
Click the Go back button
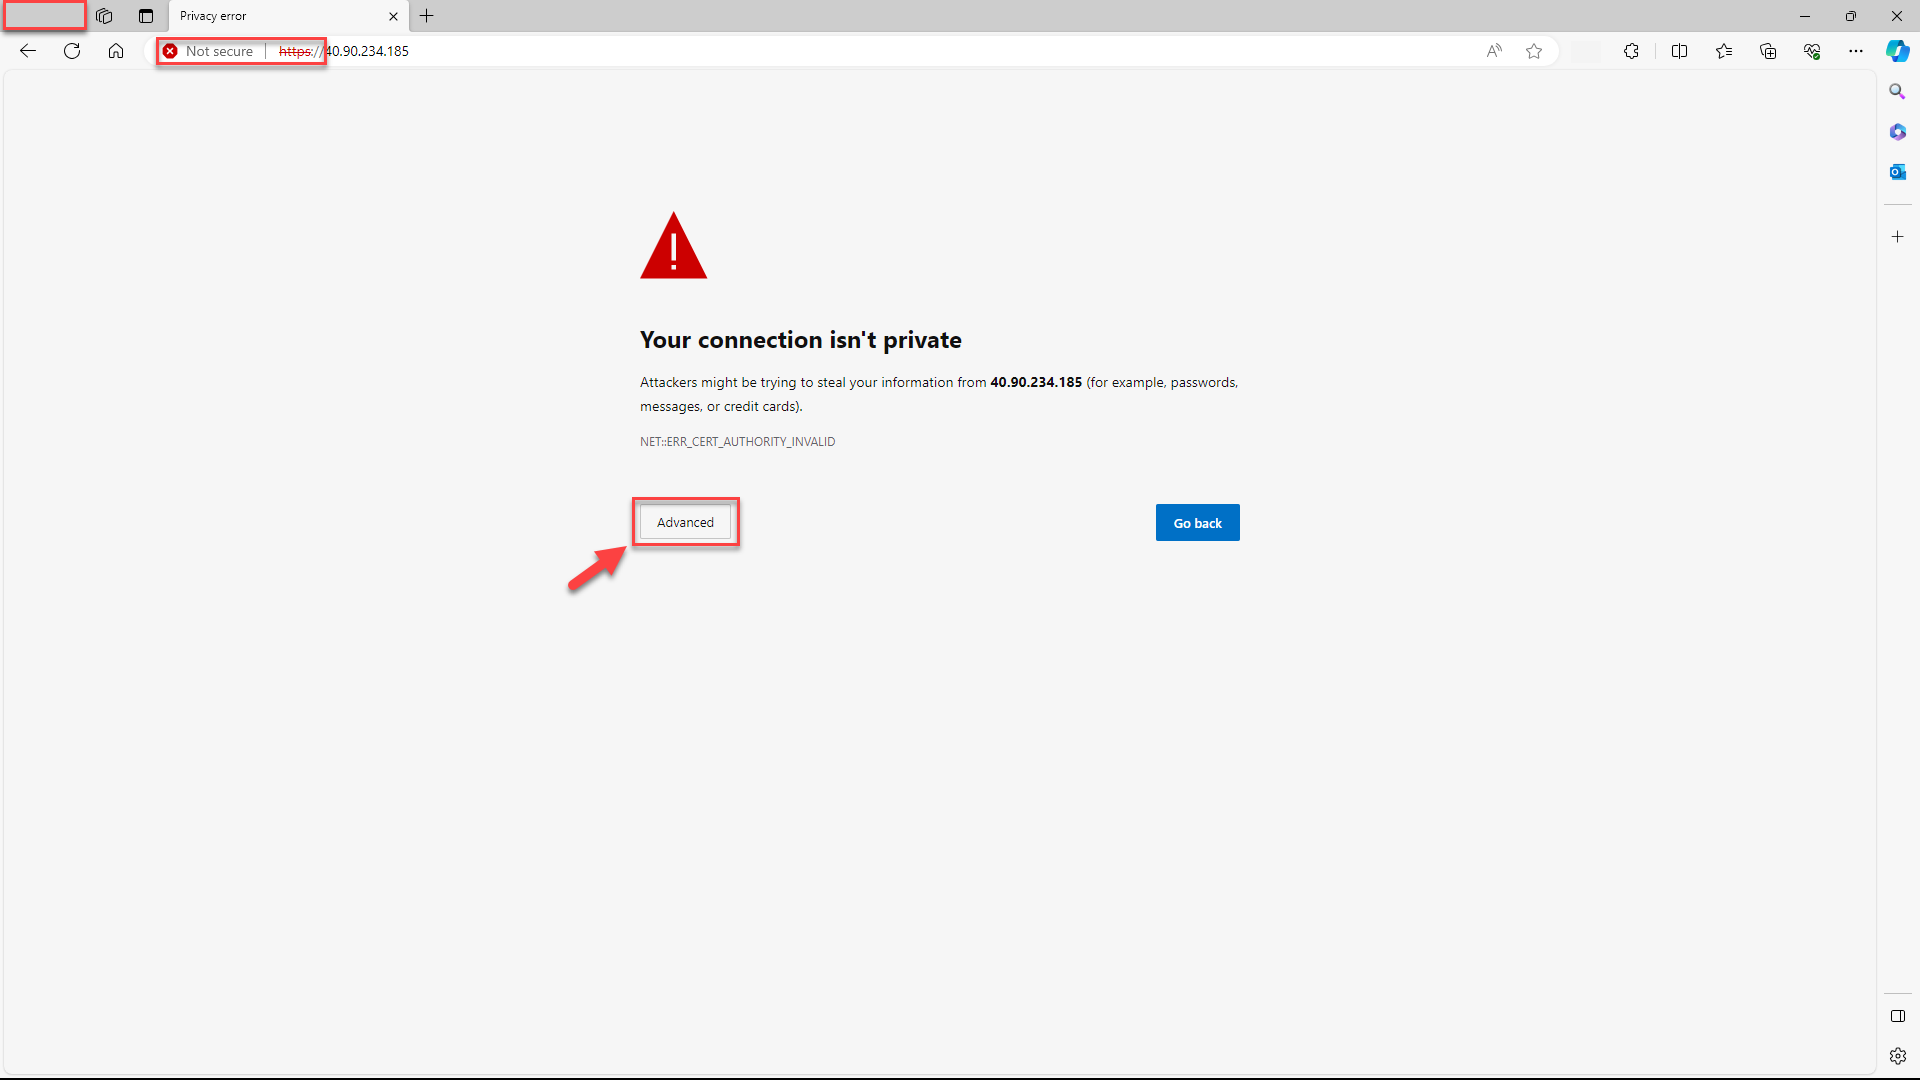[x=1197, y=522]
